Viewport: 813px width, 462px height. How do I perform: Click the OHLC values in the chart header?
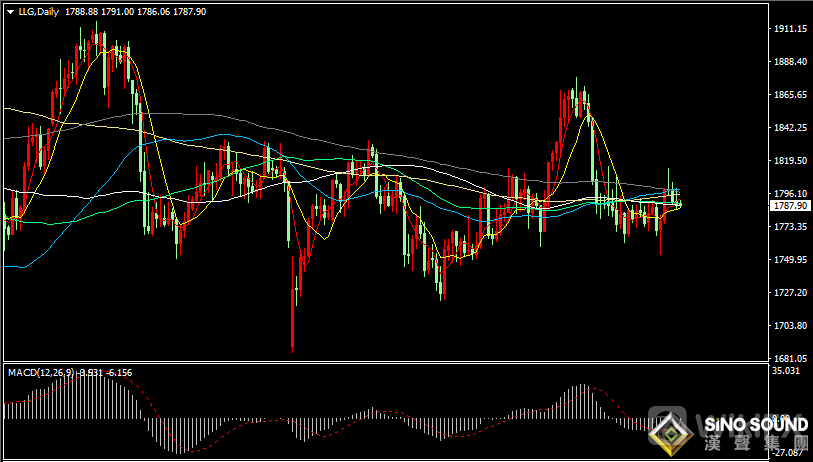(137, 11)
